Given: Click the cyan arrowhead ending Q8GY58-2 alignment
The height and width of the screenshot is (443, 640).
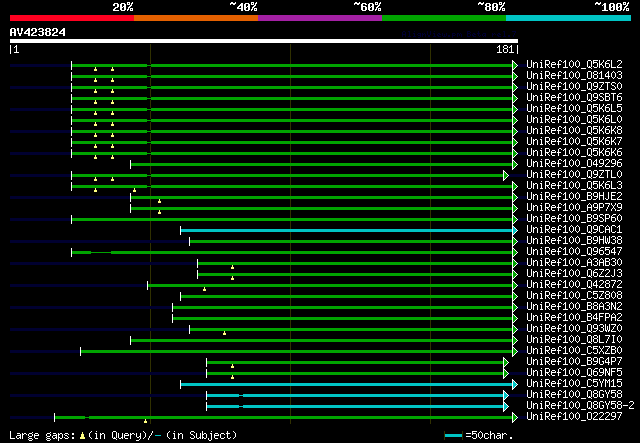Looking at the screenshot, I should point(506,407).
